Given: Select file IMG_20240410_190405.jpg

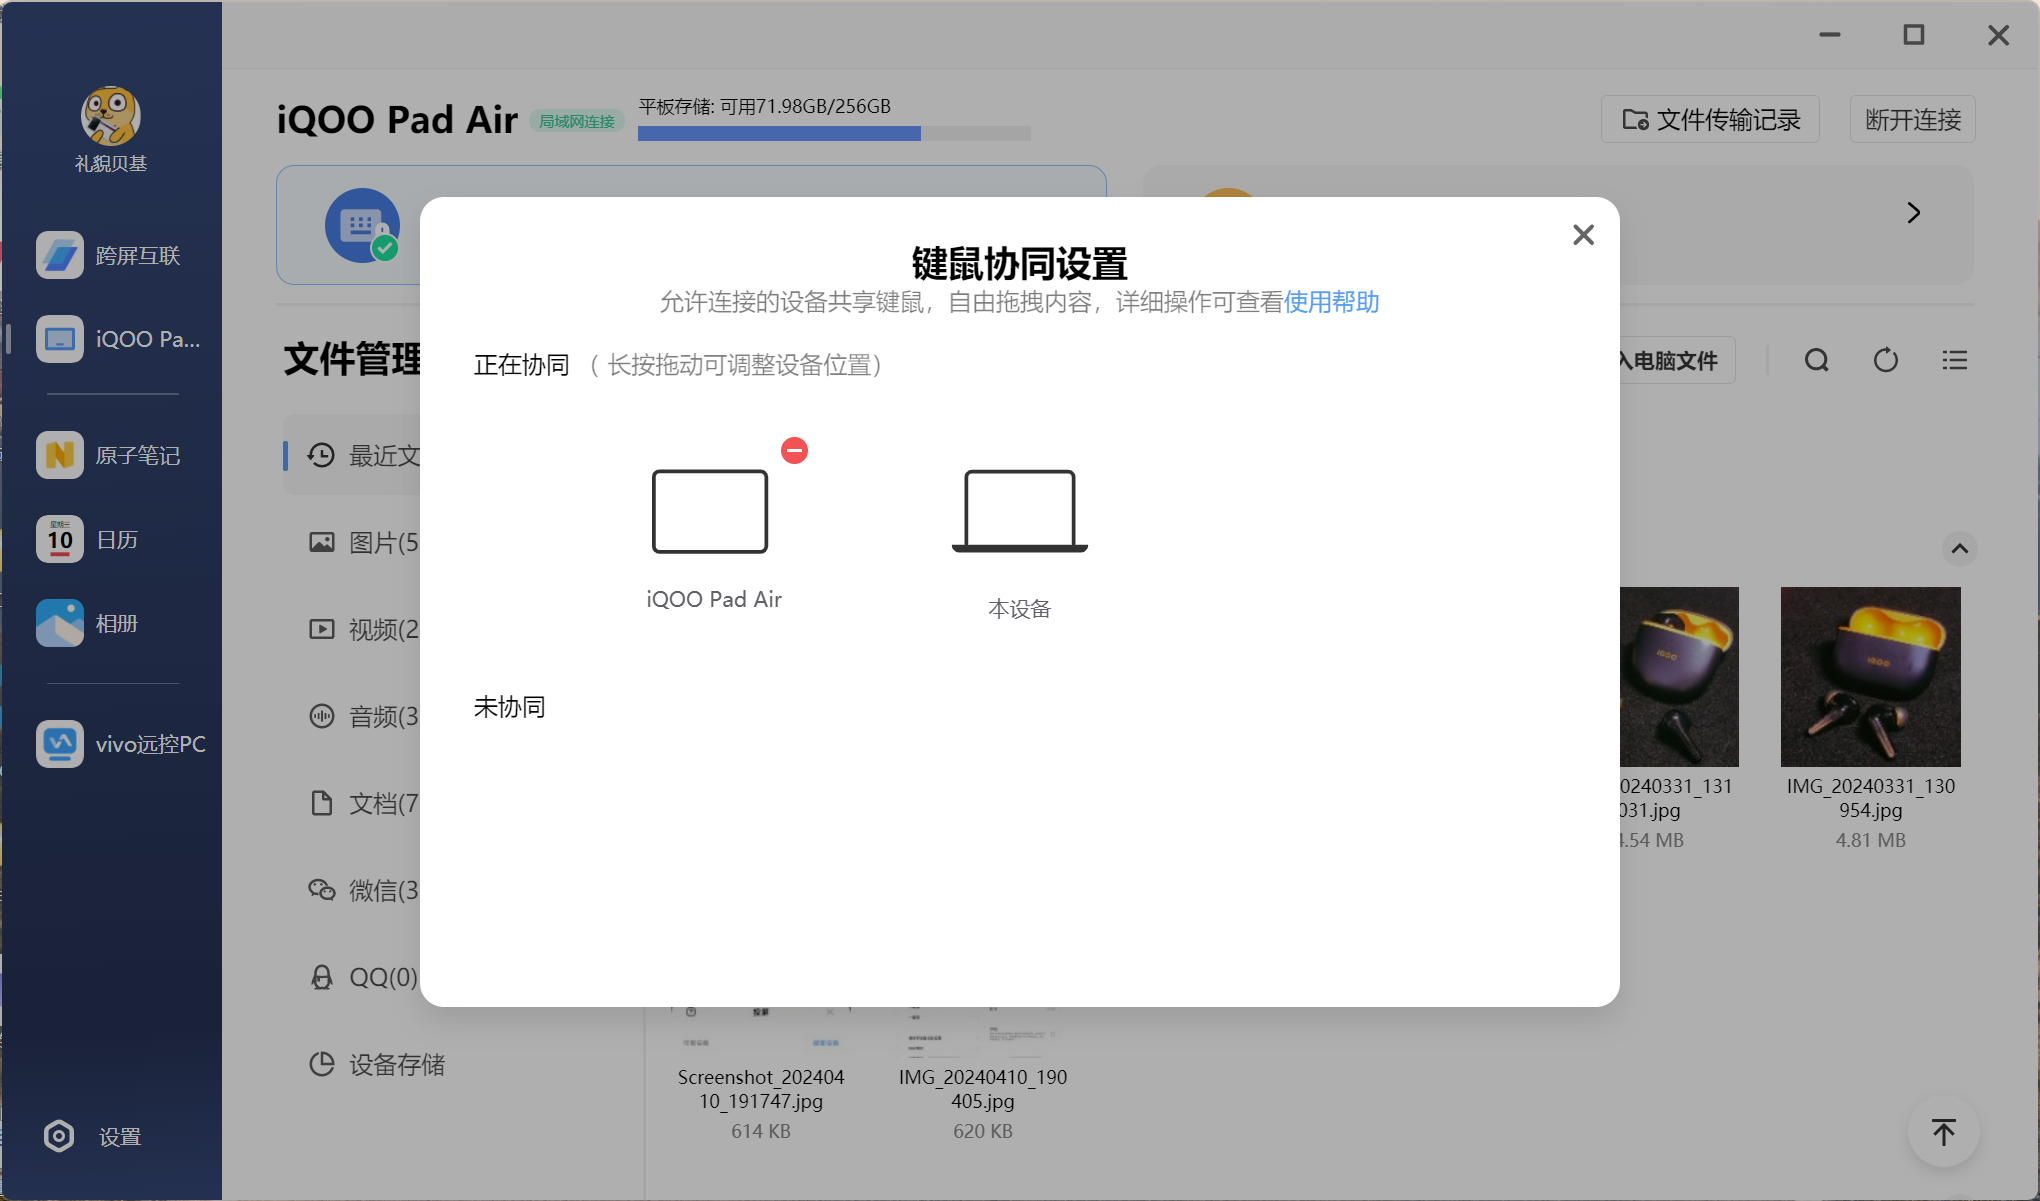Looking at the screenshot, I should click(982, 1089).
